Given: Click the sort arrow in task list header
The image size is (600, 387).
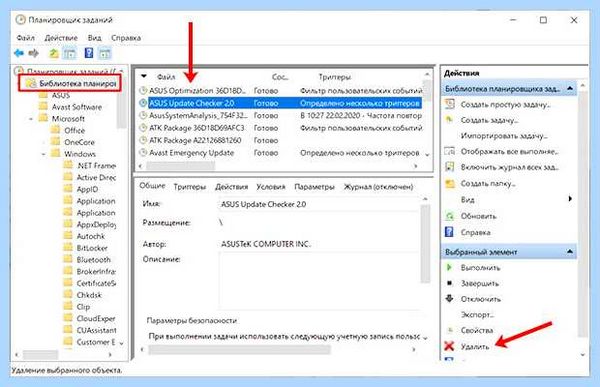Looking at the screenshot, I should 144,76.
